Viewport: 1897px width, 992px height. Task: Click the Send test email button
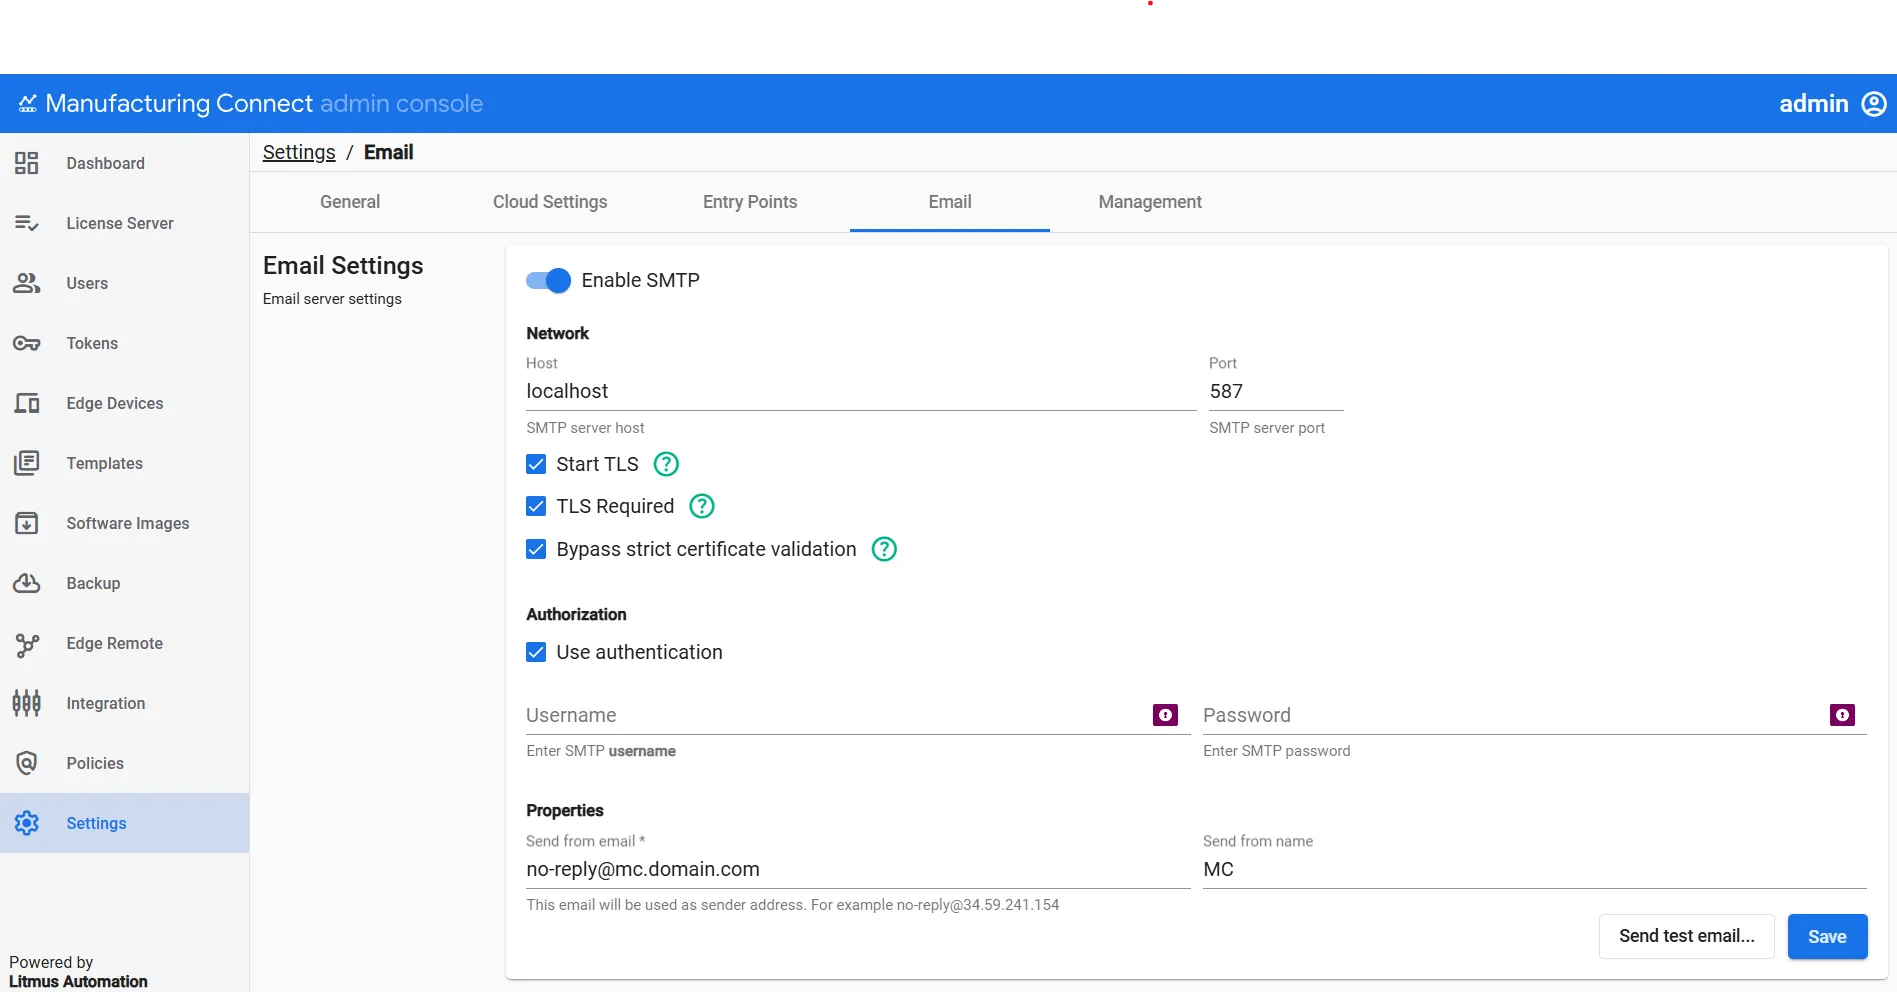(1687, 937)
